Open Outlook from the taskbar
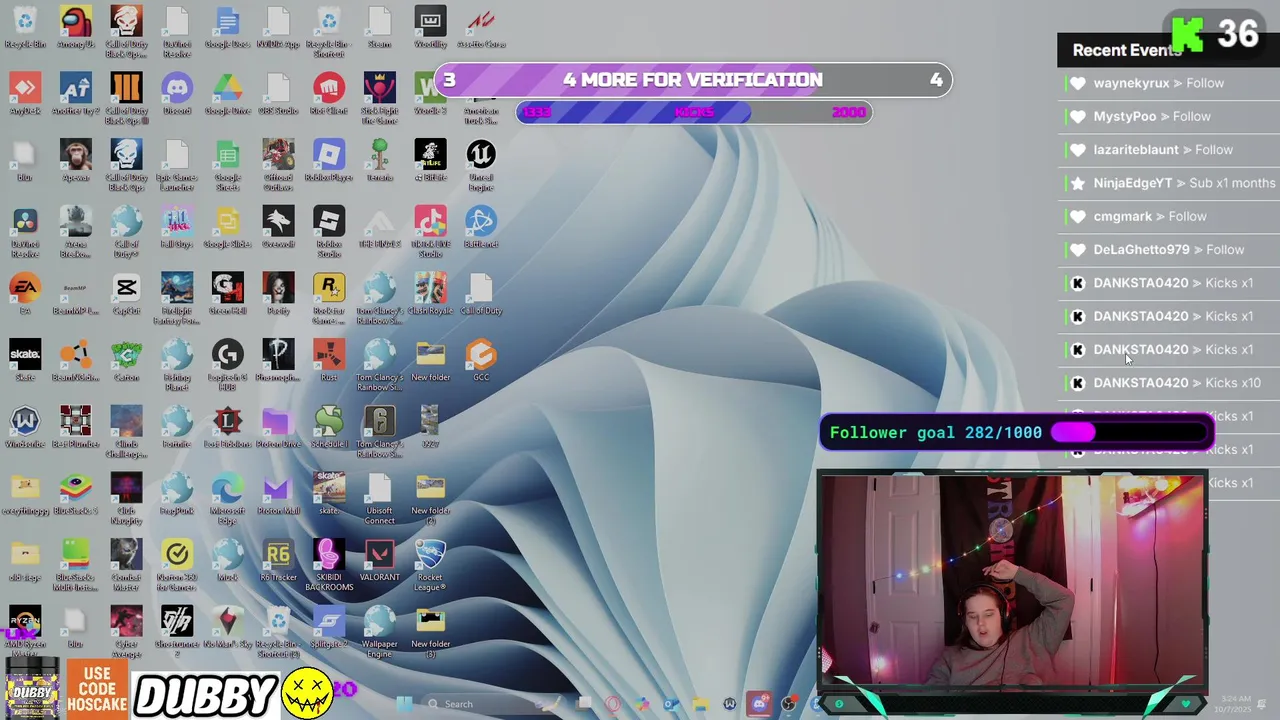The image size is (1280, 720). coord(671,704)
